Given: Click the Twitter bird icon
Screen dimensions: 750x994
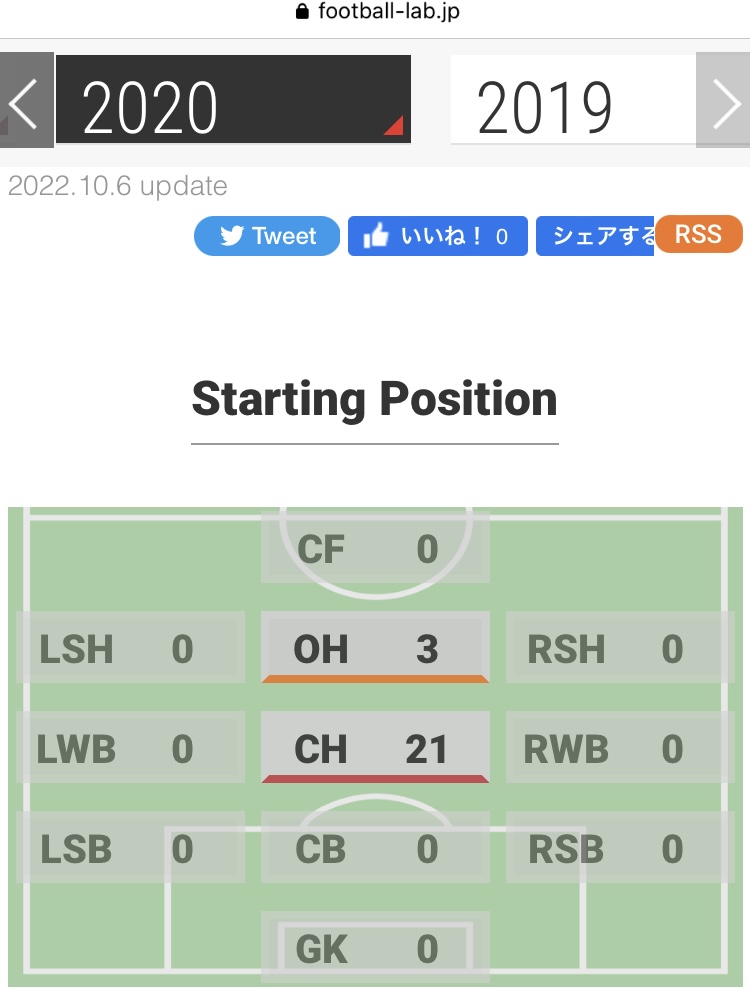Looking at the screenshot, I should point(232,236).
